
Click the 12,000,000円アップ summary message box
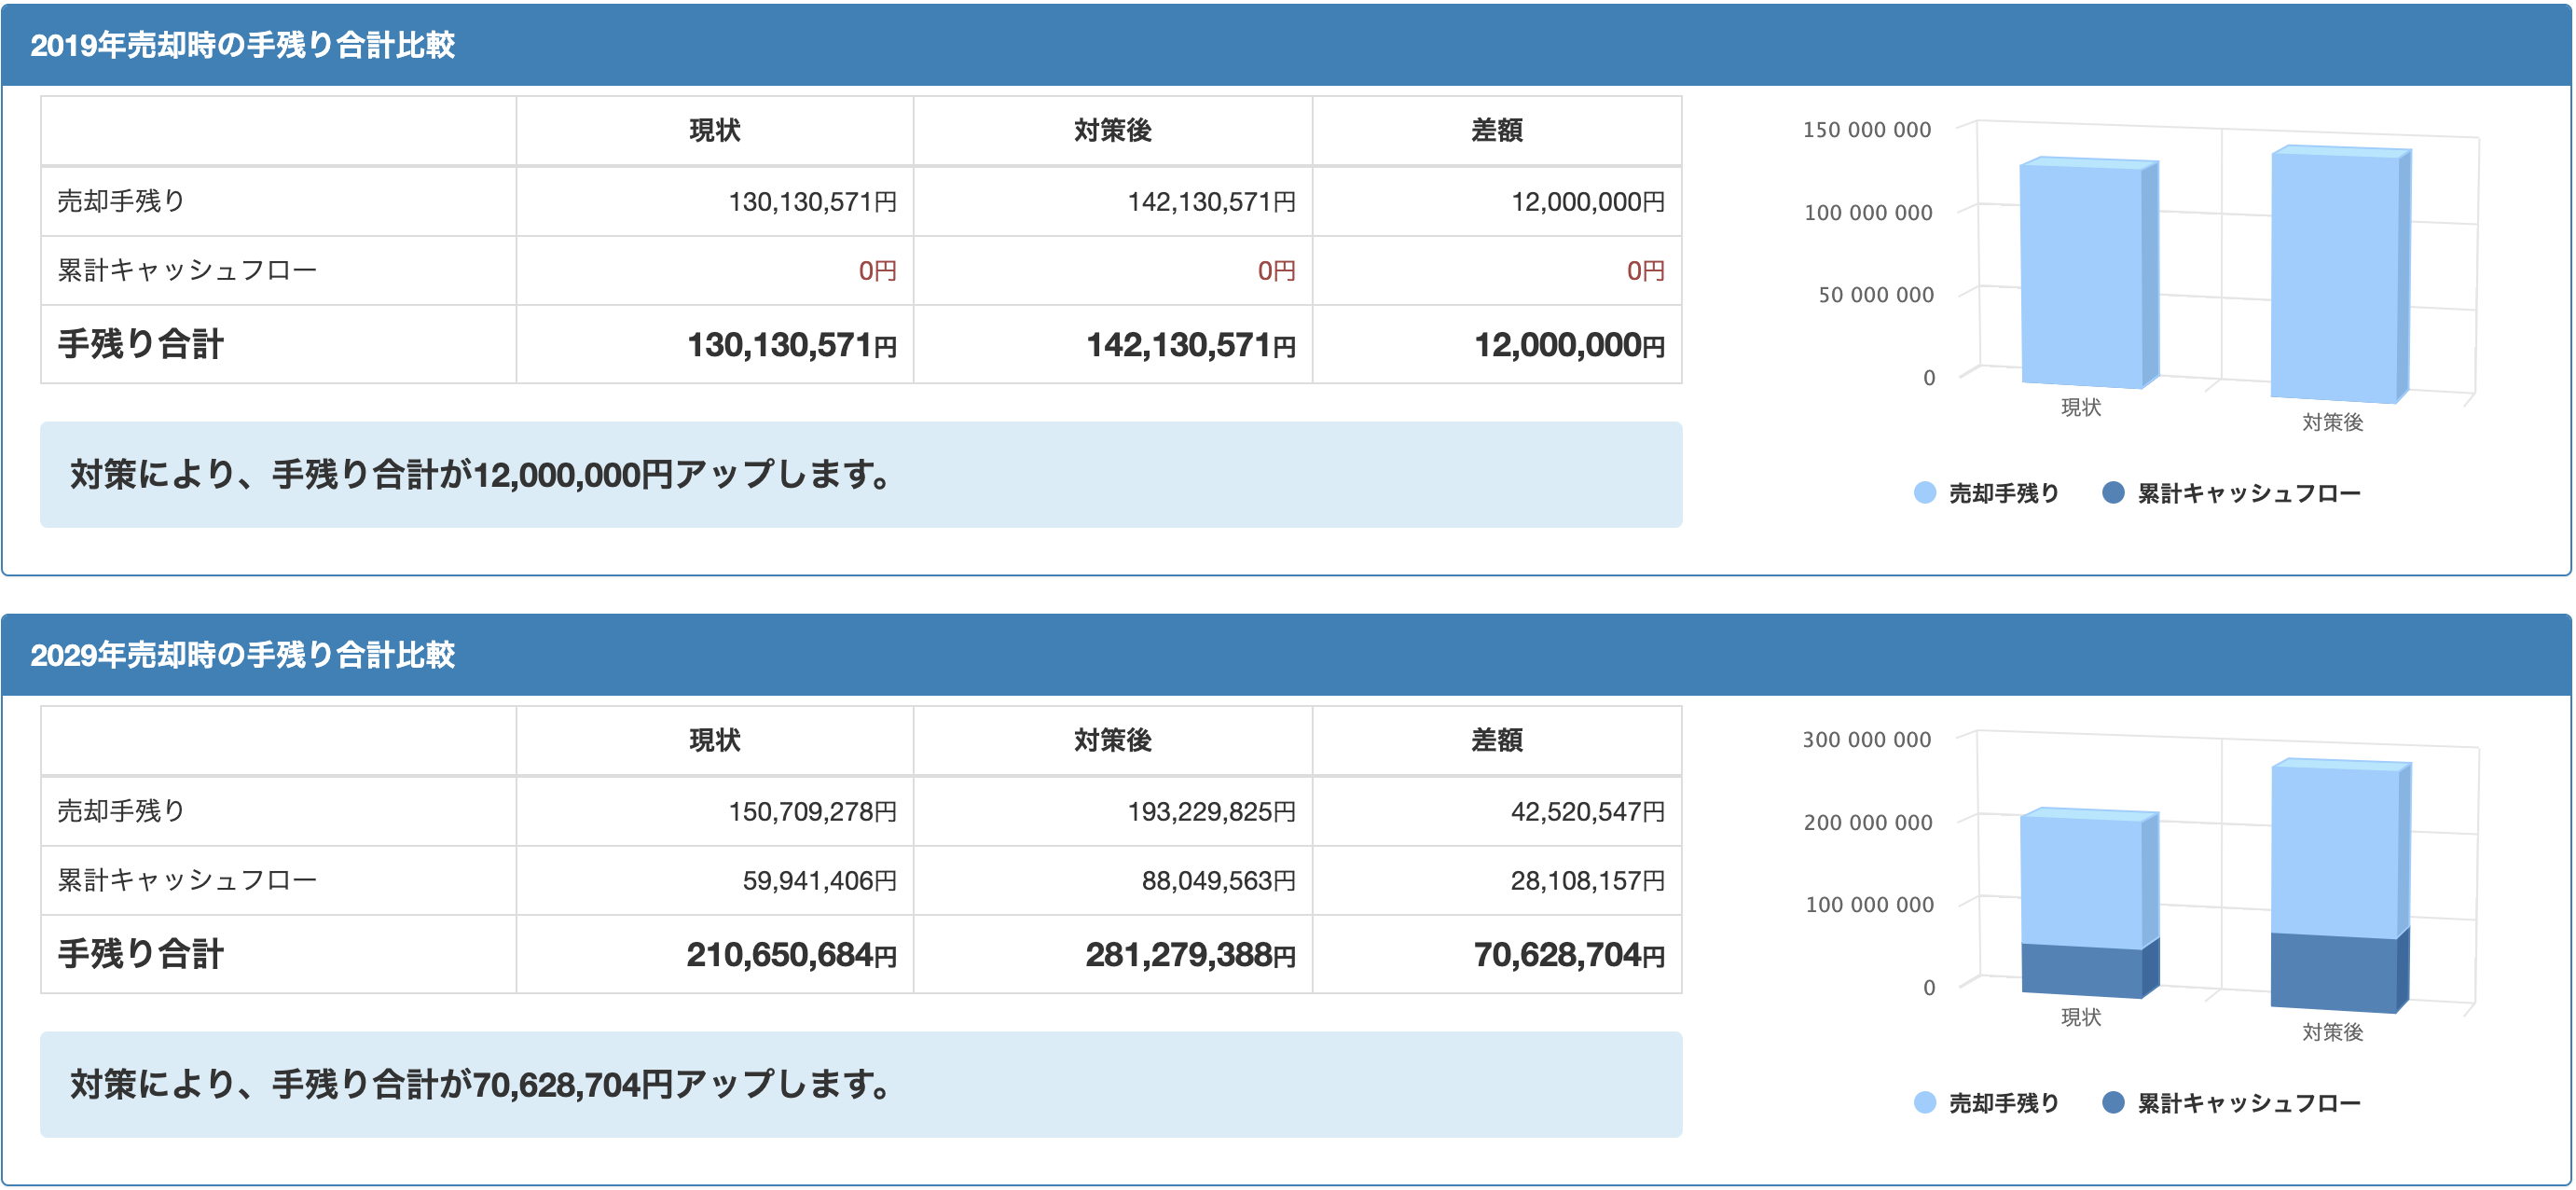click(x=860, y=474)
